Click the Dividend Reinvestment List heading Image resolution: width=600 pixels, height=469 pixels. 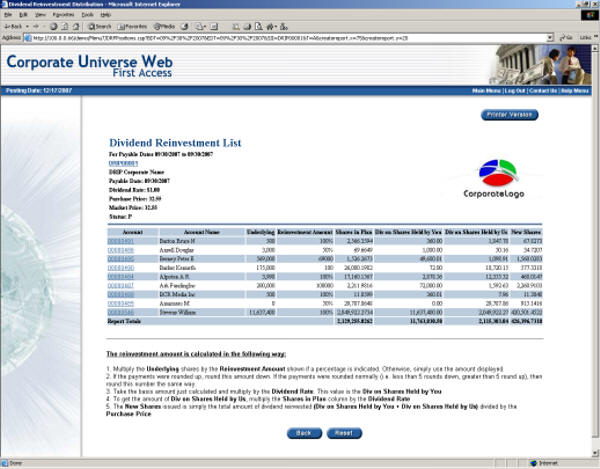click(175, 143)
